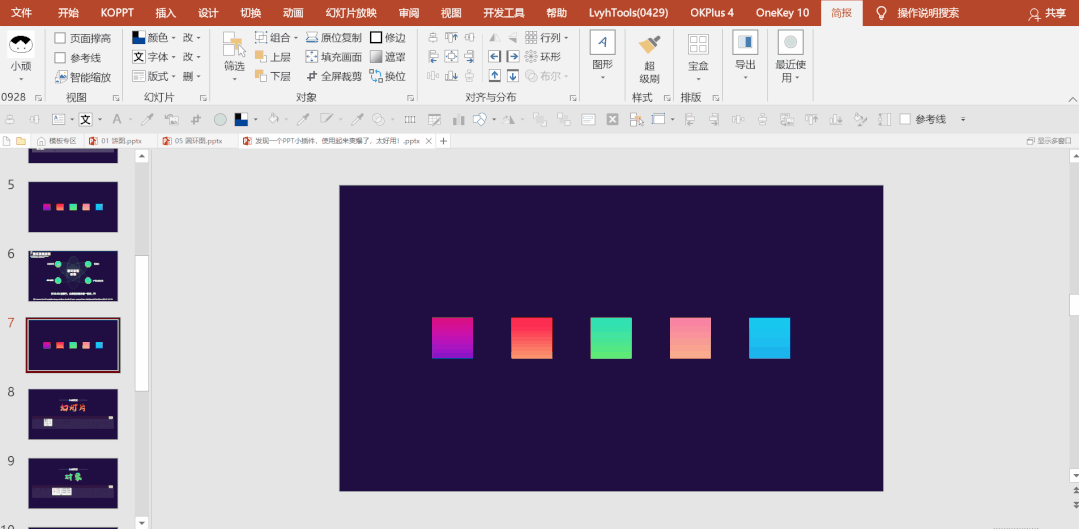Click the left-arrow align left edge icon
The image size is (1079, 529).
[494, 56]
